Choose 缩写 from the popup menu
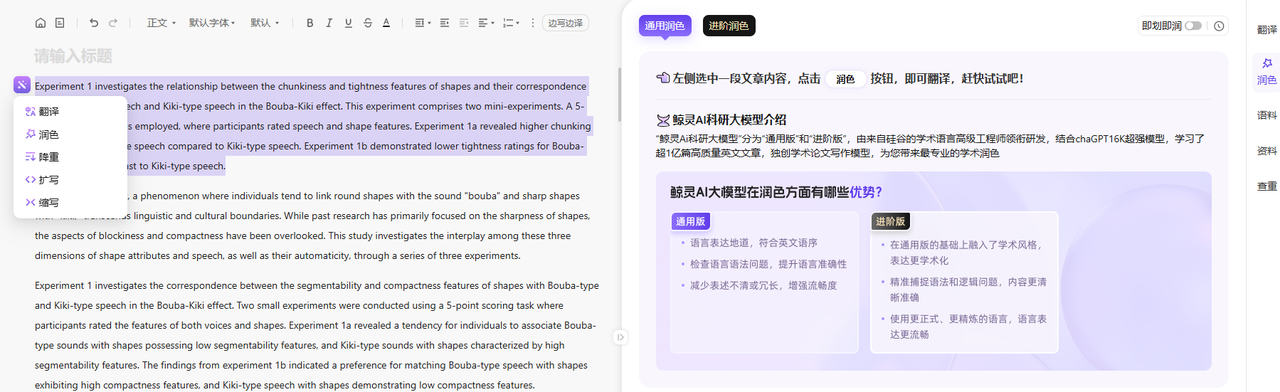Image resolution: width=1280 pixels, height=392 pixels. (70, 203)
